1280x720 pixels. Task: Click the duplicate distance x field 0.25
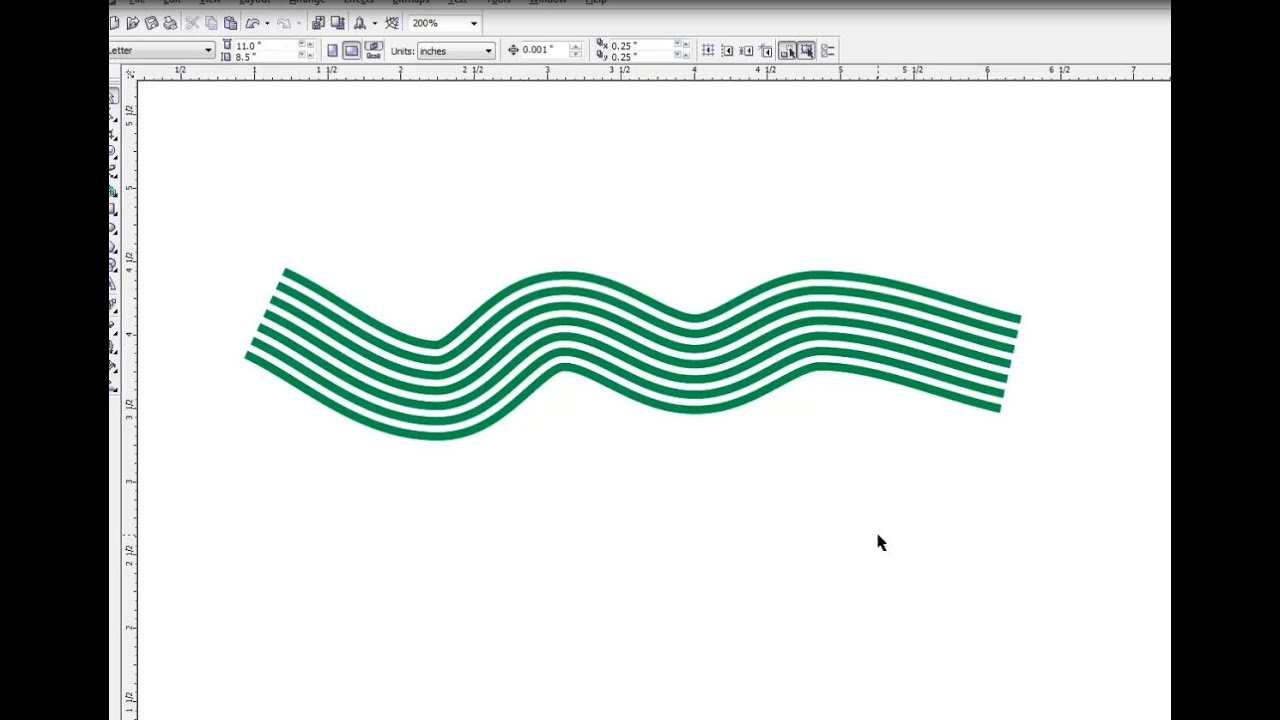point(641,46)
